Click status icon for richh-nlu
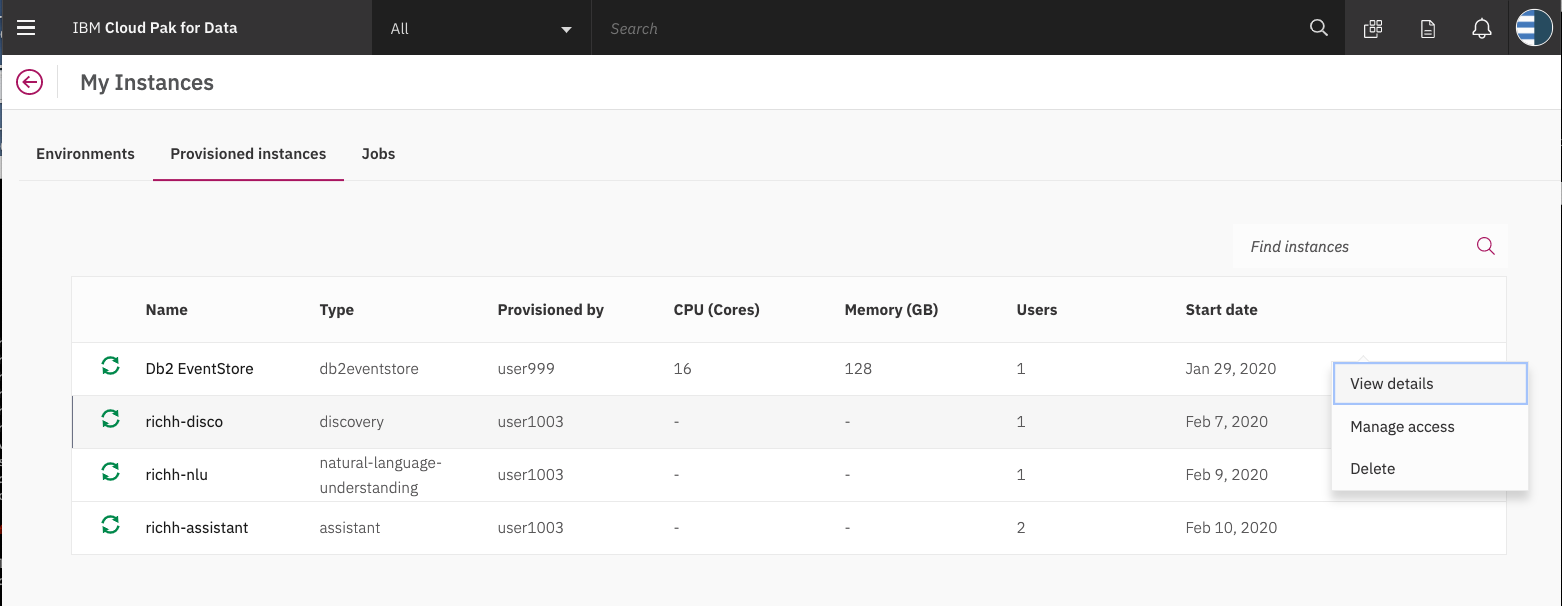The image size is (1562, 606). [111, 473]
